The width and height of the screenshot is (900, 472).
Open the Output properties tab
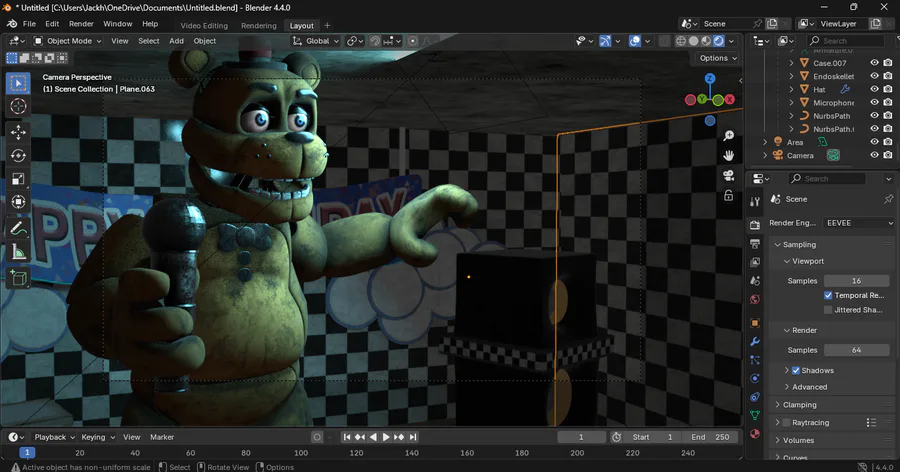coord(755,244)
